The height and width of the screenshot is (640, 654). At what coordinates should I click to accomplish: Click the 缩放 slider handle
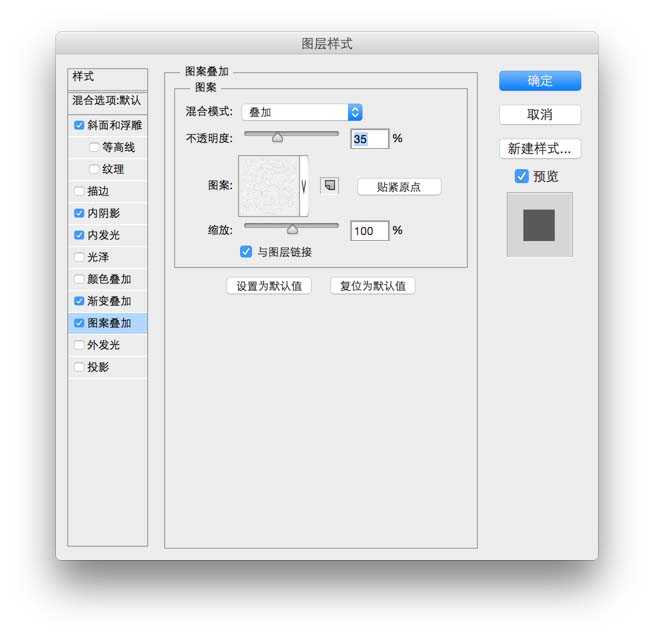292,229
